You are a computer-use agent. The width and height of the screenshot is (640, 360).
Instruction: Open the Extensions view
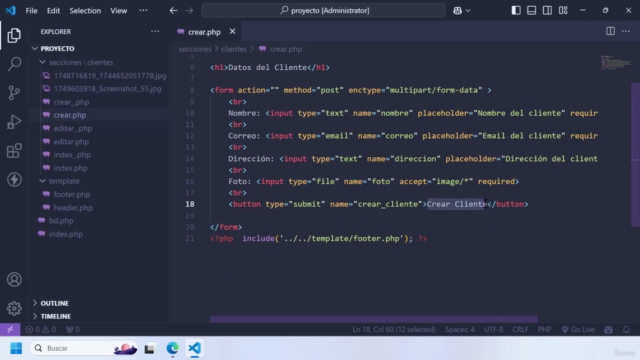[14, 151]
